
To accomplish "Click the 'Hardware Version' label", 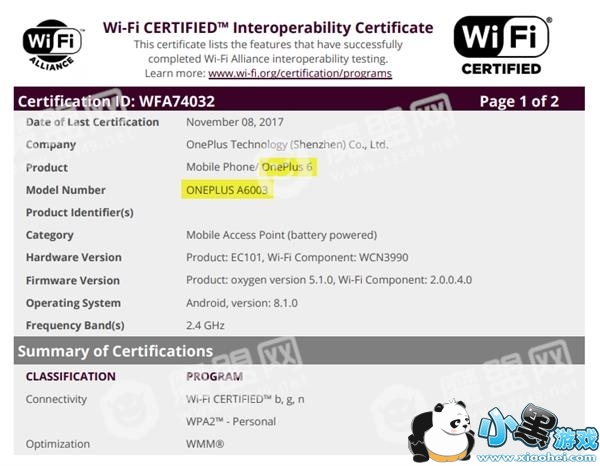I will point(73,257).
